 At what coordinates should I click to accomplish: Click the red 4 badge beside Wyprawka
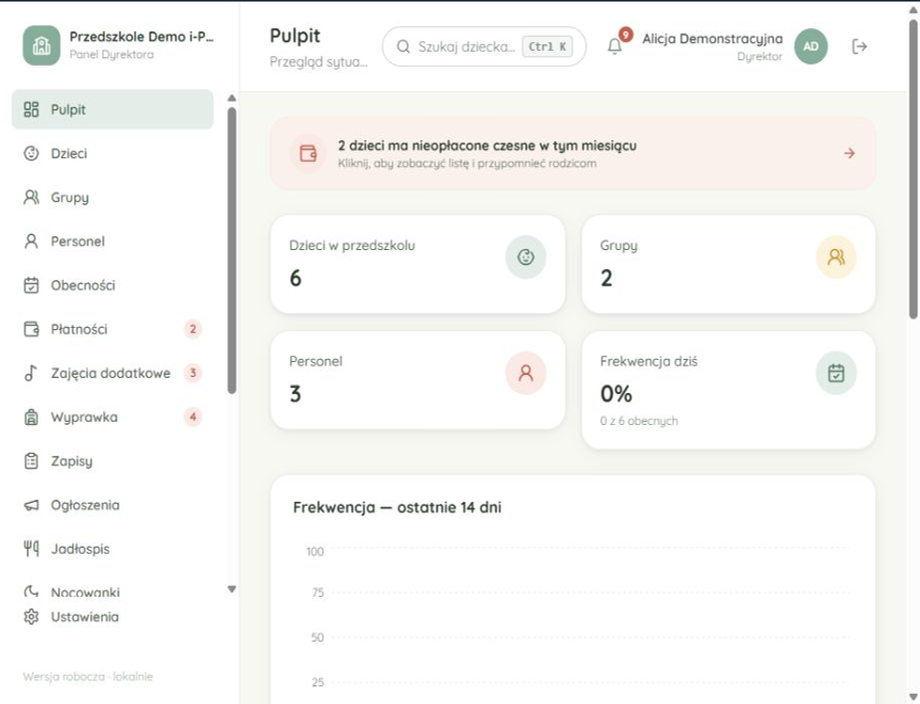(x=192, y=417)
